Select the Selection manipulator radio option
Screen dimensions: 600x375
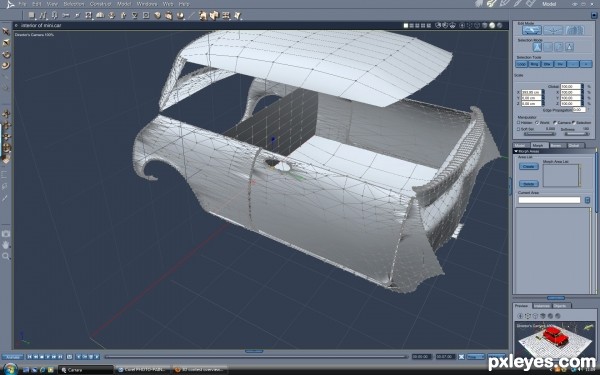574,122
